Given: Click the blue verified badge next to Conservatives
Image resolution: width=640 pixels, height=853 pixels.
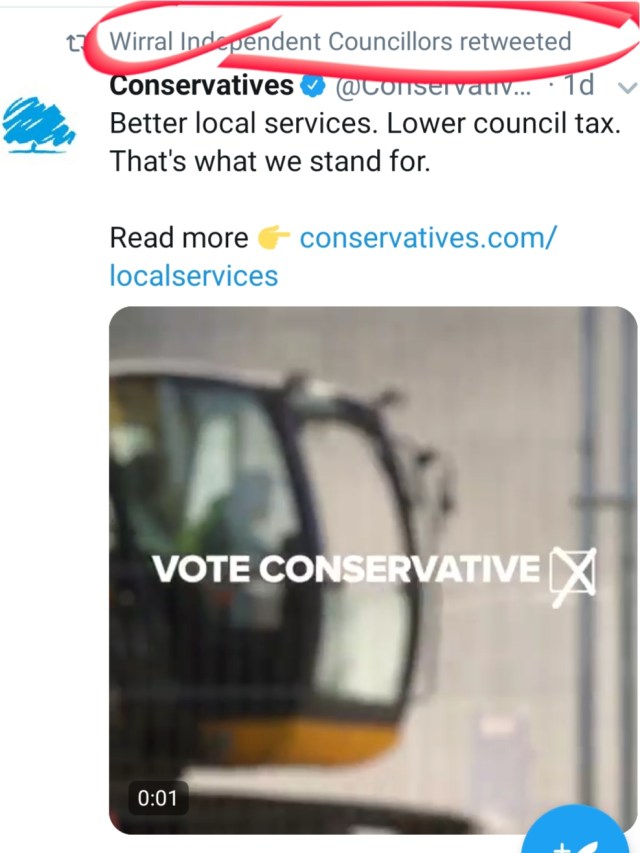Looking at the screenshot, I should 313,86.
